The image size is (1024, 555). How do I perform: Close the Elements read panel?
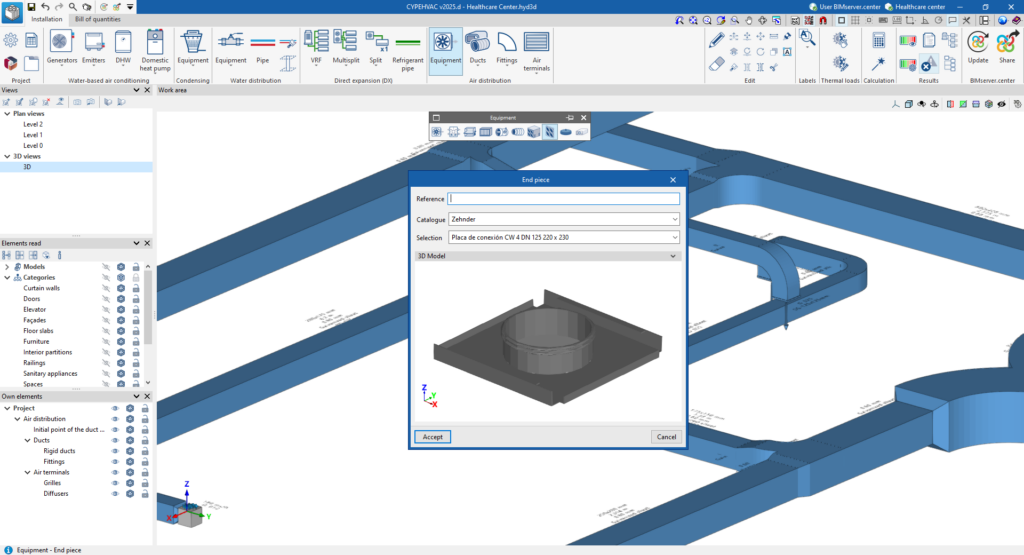pyautogui.click(x=147, y=243)
